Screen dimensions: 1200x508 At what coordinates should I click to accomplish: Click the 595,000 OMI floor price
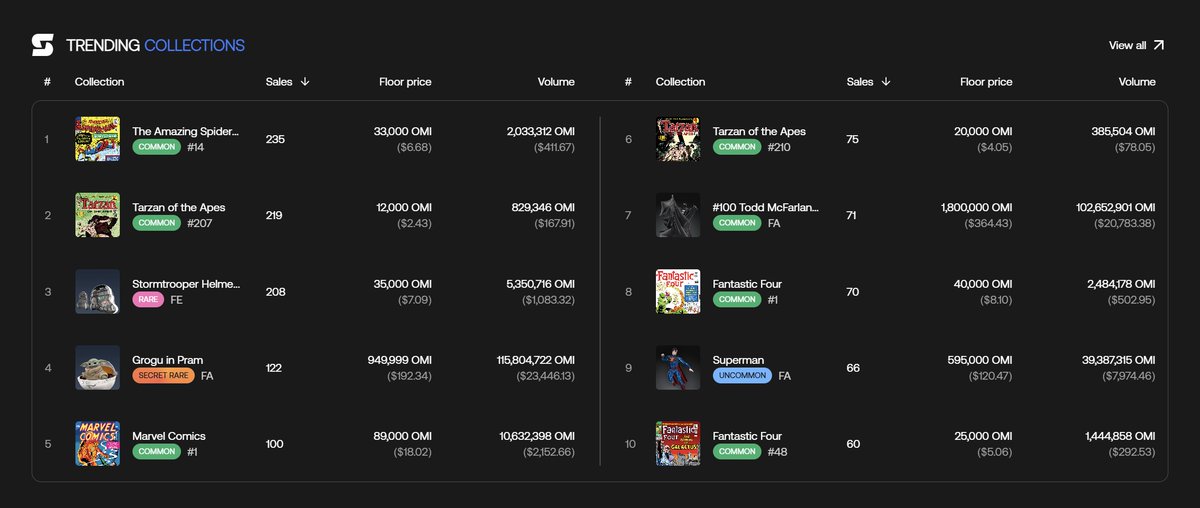point(980,359)
